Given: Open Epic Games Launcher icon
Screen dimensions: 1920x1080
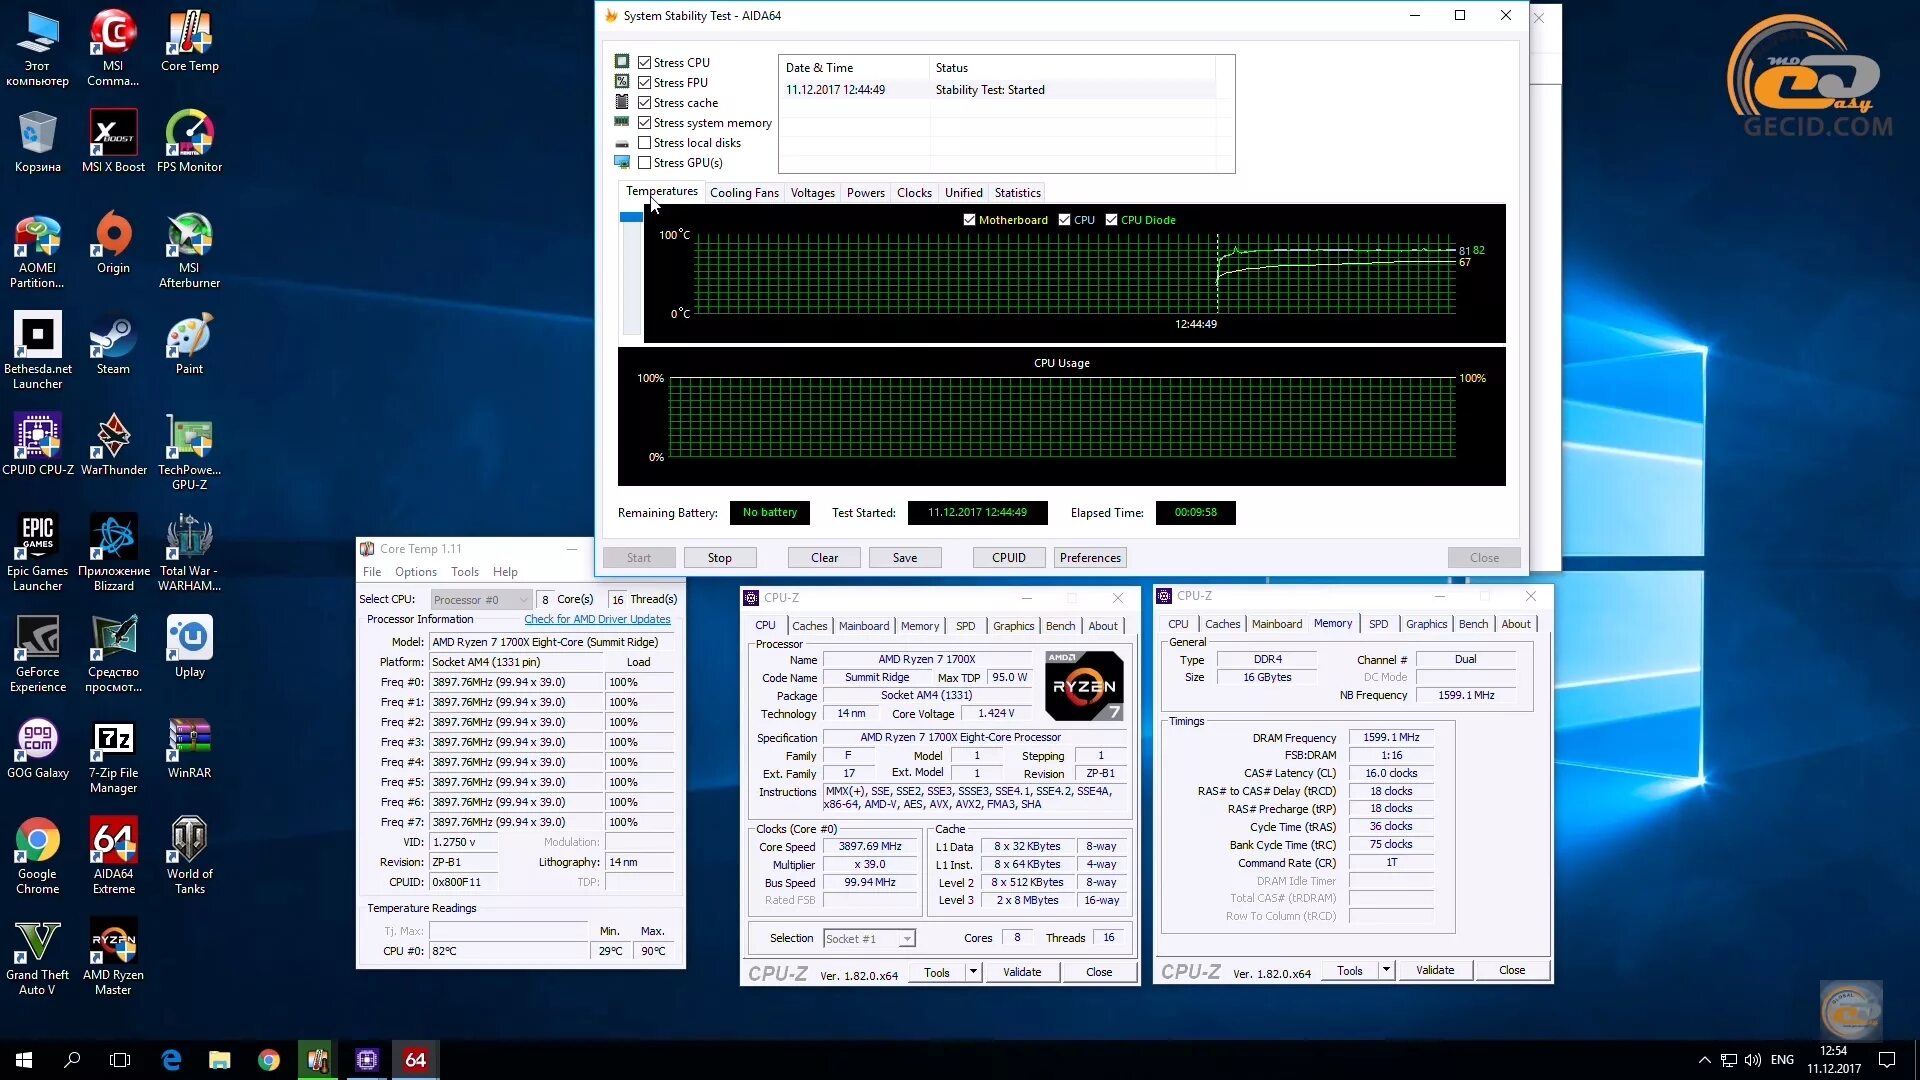Looking at the screenshot, I should [x=37, y=553].
